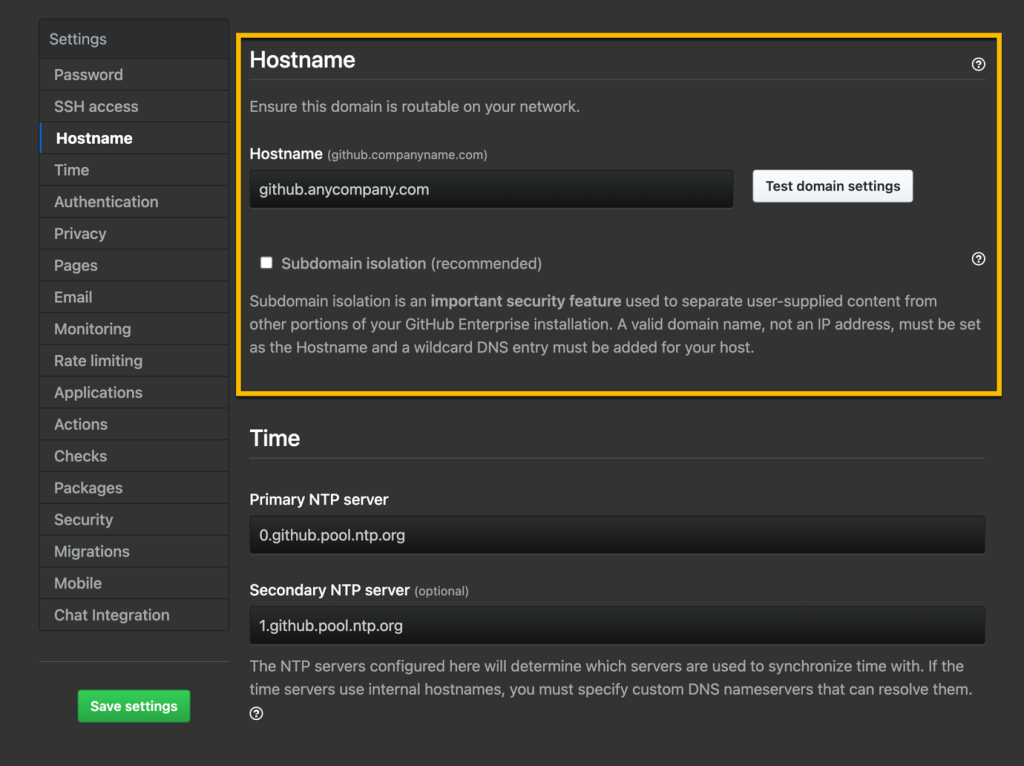The height and width of the screenshot is (766, 1024).
Task: Enable the Subdomain isolation checkbox
Action: (266, 262)
